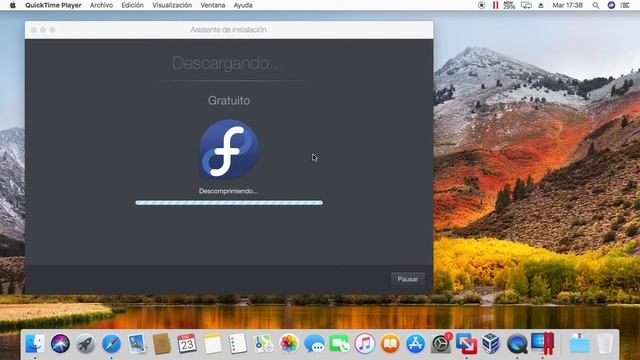The image size is (640, 360).
Task: Launch Siri from the Dock
Action: point(60,343)
